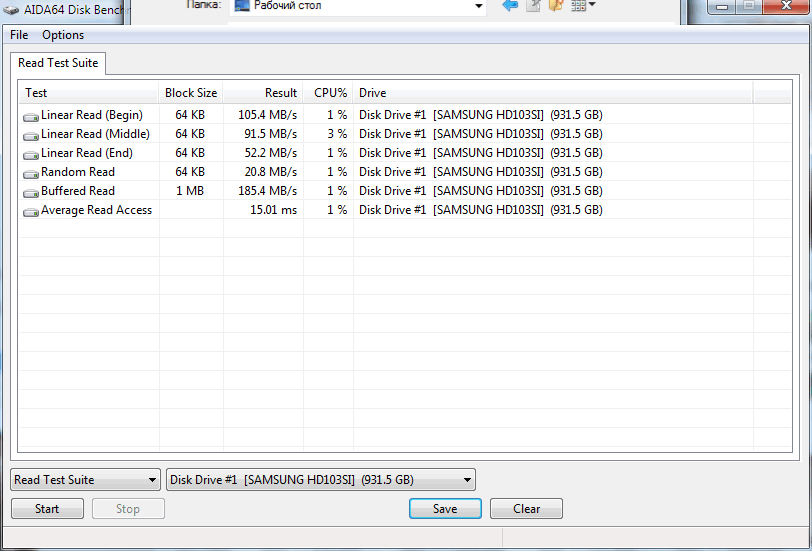Screen dimensions: 812x551
Task: Click the Save button
Action: pos(445,509)
